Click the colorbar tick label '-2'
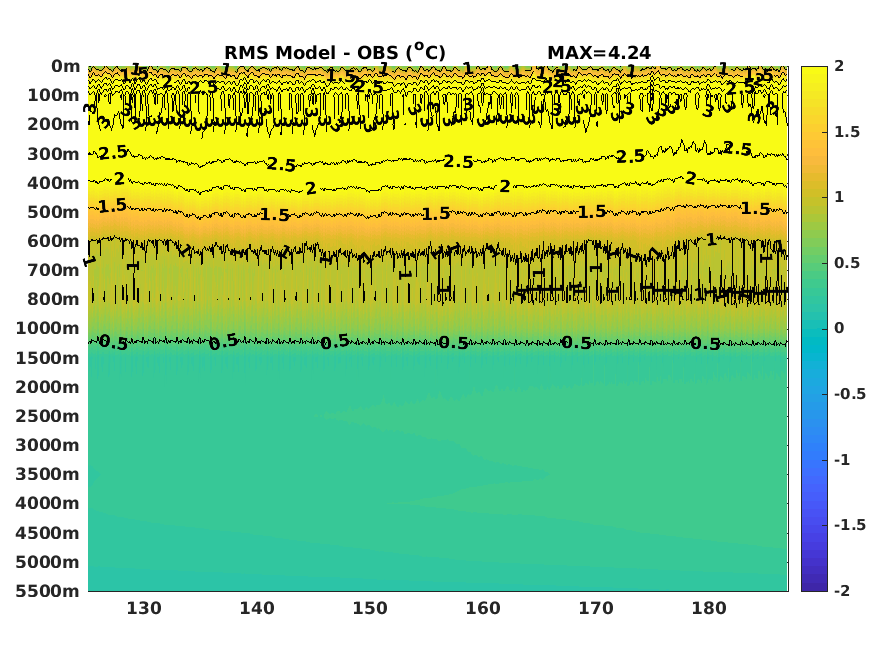875x656 pixels. coord(842,591)
